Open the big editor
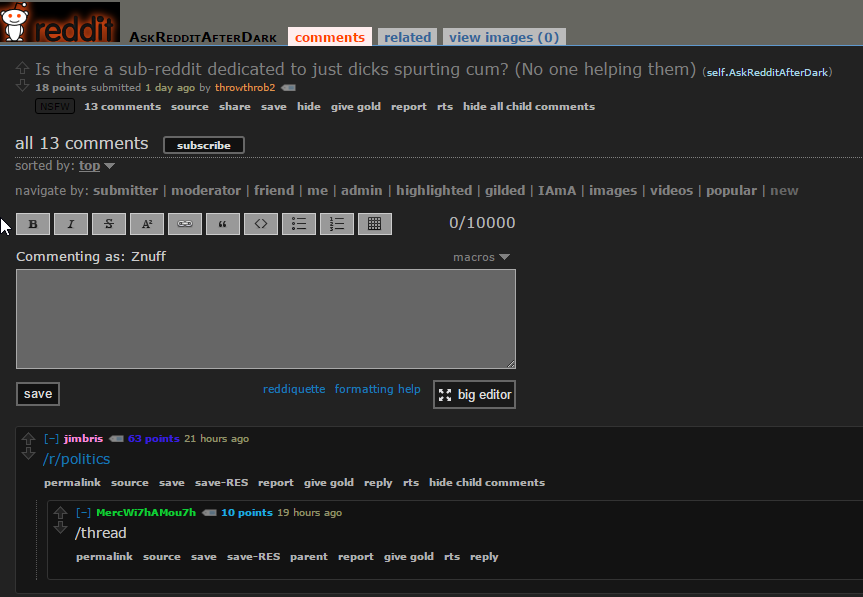 point(474,395)
